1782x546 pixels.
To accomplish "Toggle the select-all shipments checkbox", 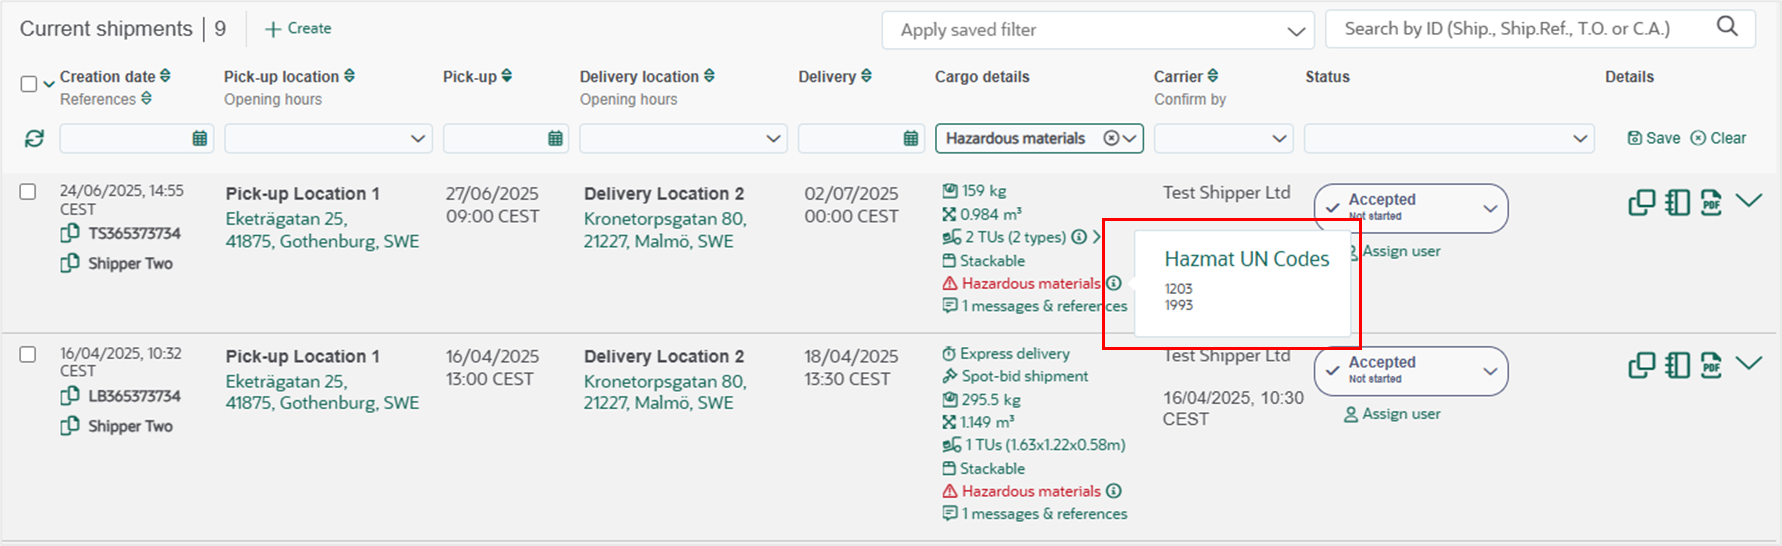I will tap(29, 84).
